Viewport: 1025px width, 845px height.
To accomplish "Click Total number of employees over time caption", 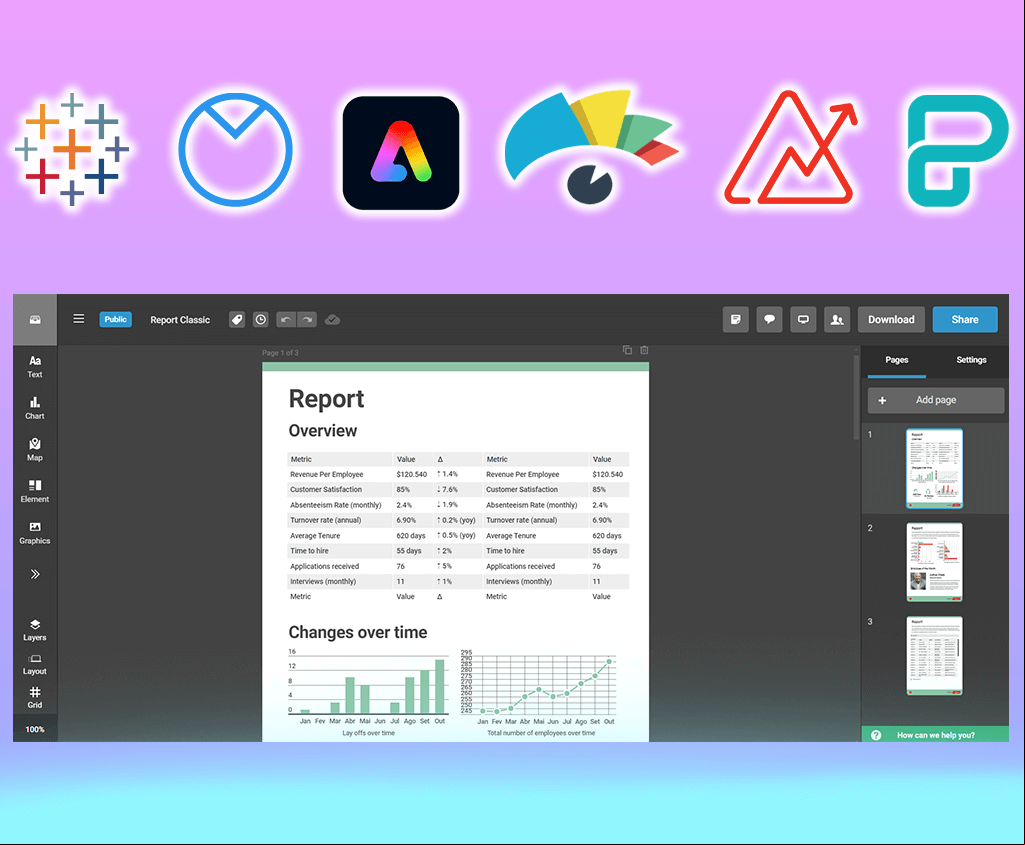I will (541, 733).
